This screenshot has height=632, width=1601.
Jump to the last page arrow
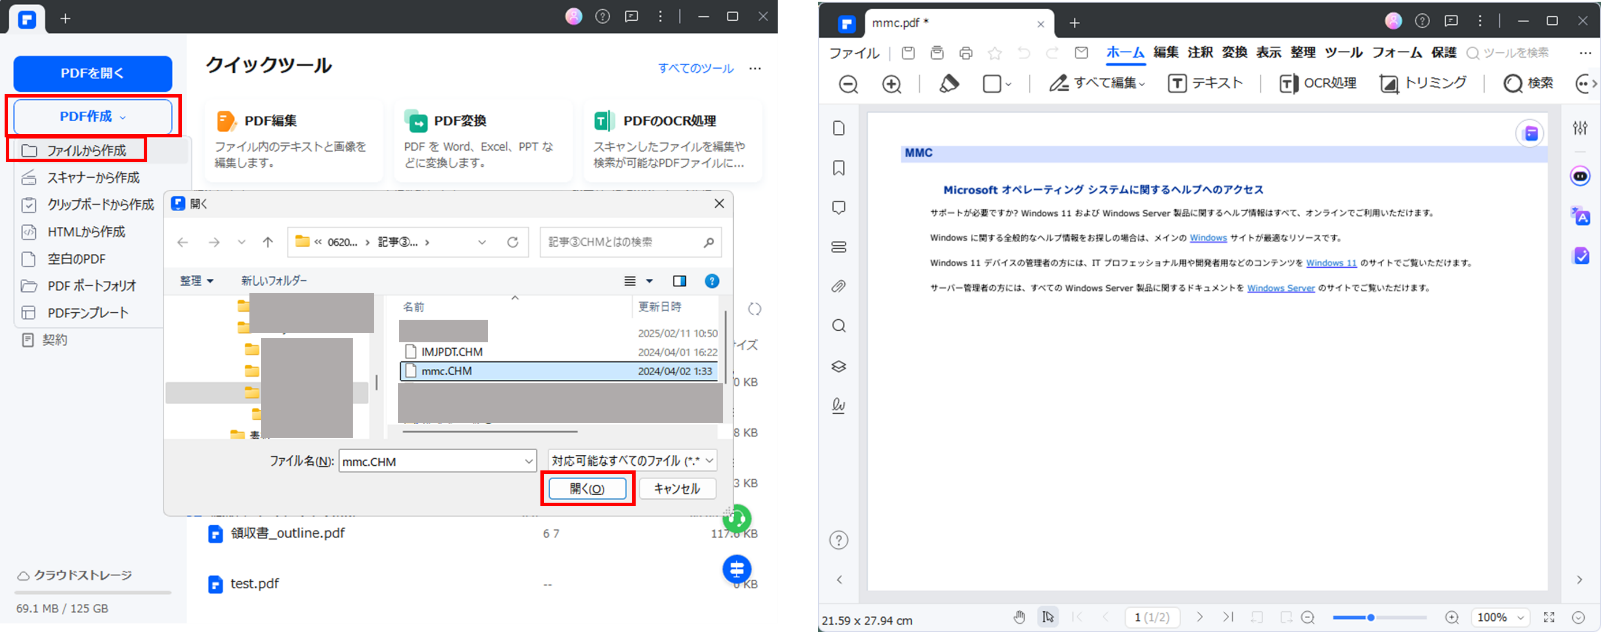pyautogui.click(x=1228, y=617)
